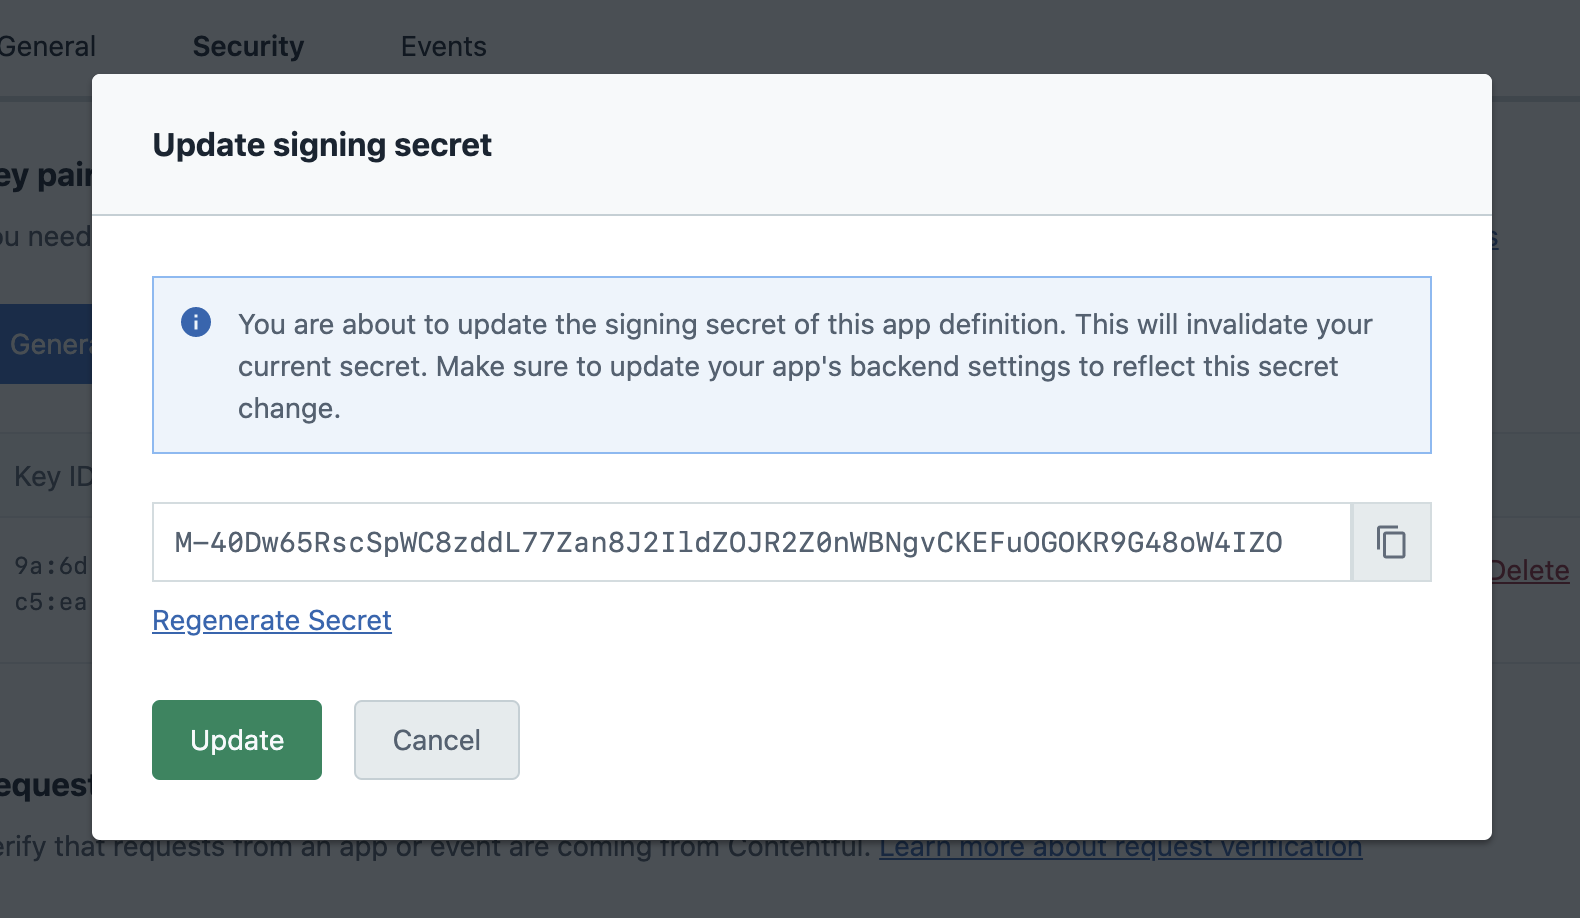
Task: Select the signing secret text field
Action: coord(751,542)
